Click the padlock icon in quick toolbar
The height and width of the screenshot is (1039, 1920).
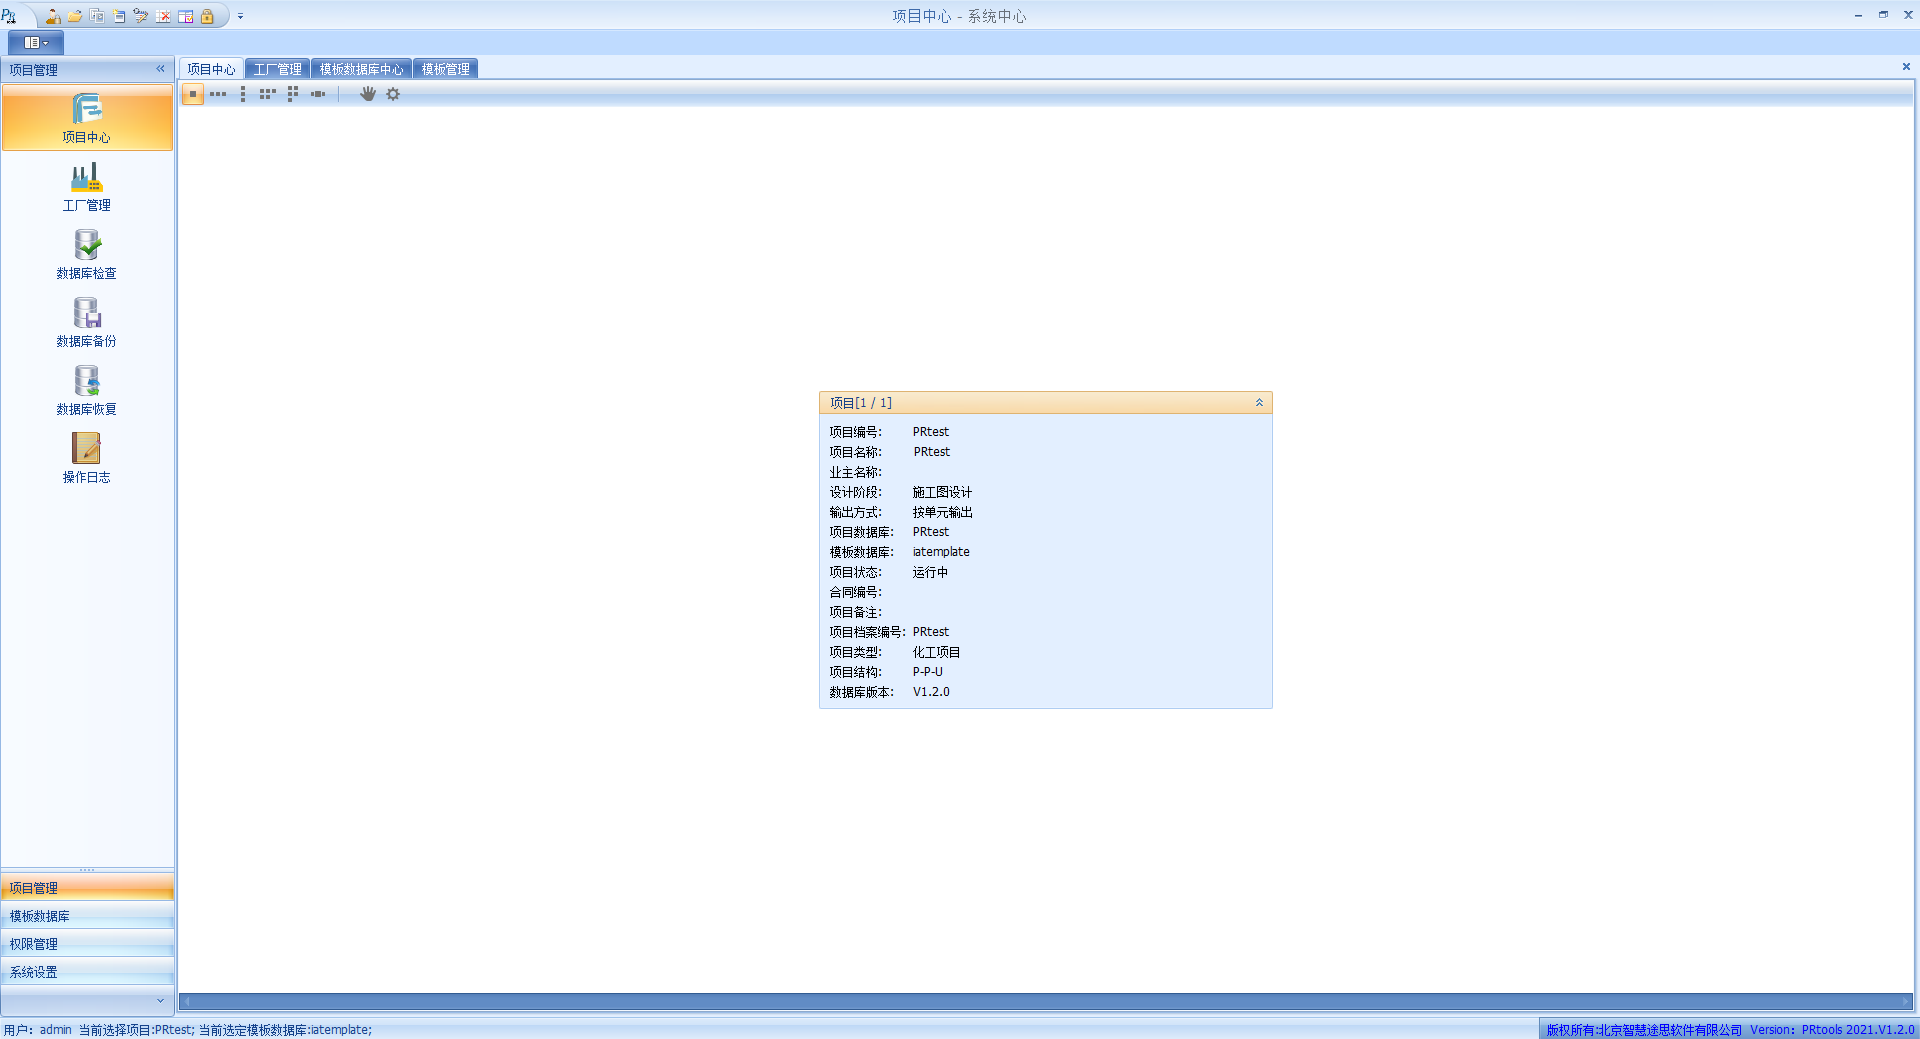[207, 16]
